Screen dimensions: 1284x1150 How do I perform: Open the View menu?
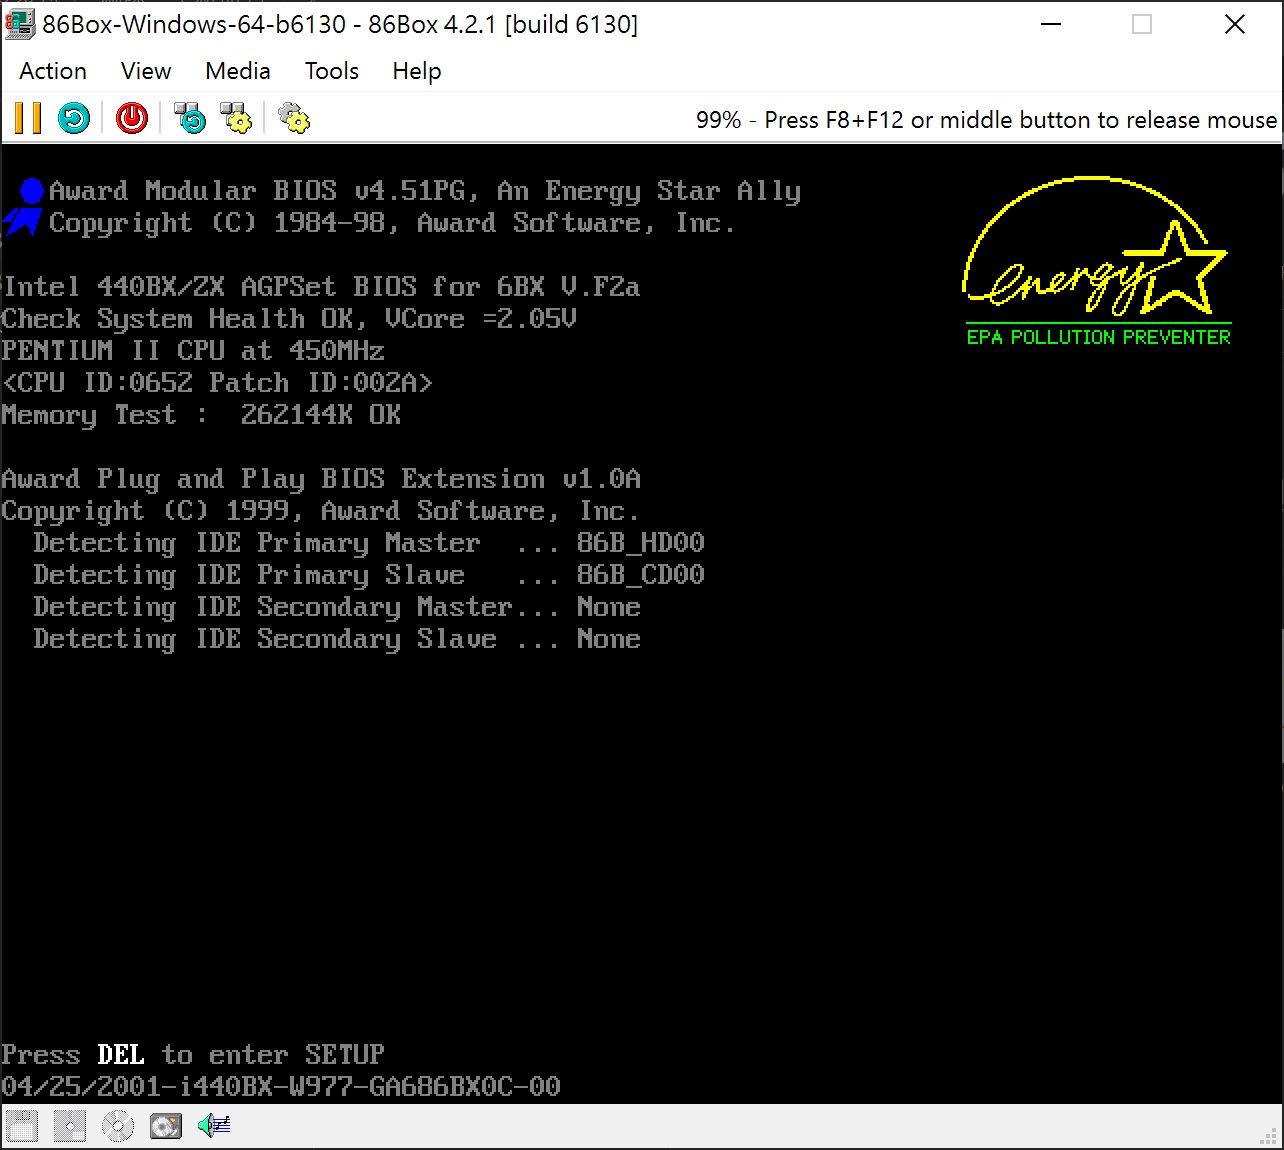click(145, 70)
